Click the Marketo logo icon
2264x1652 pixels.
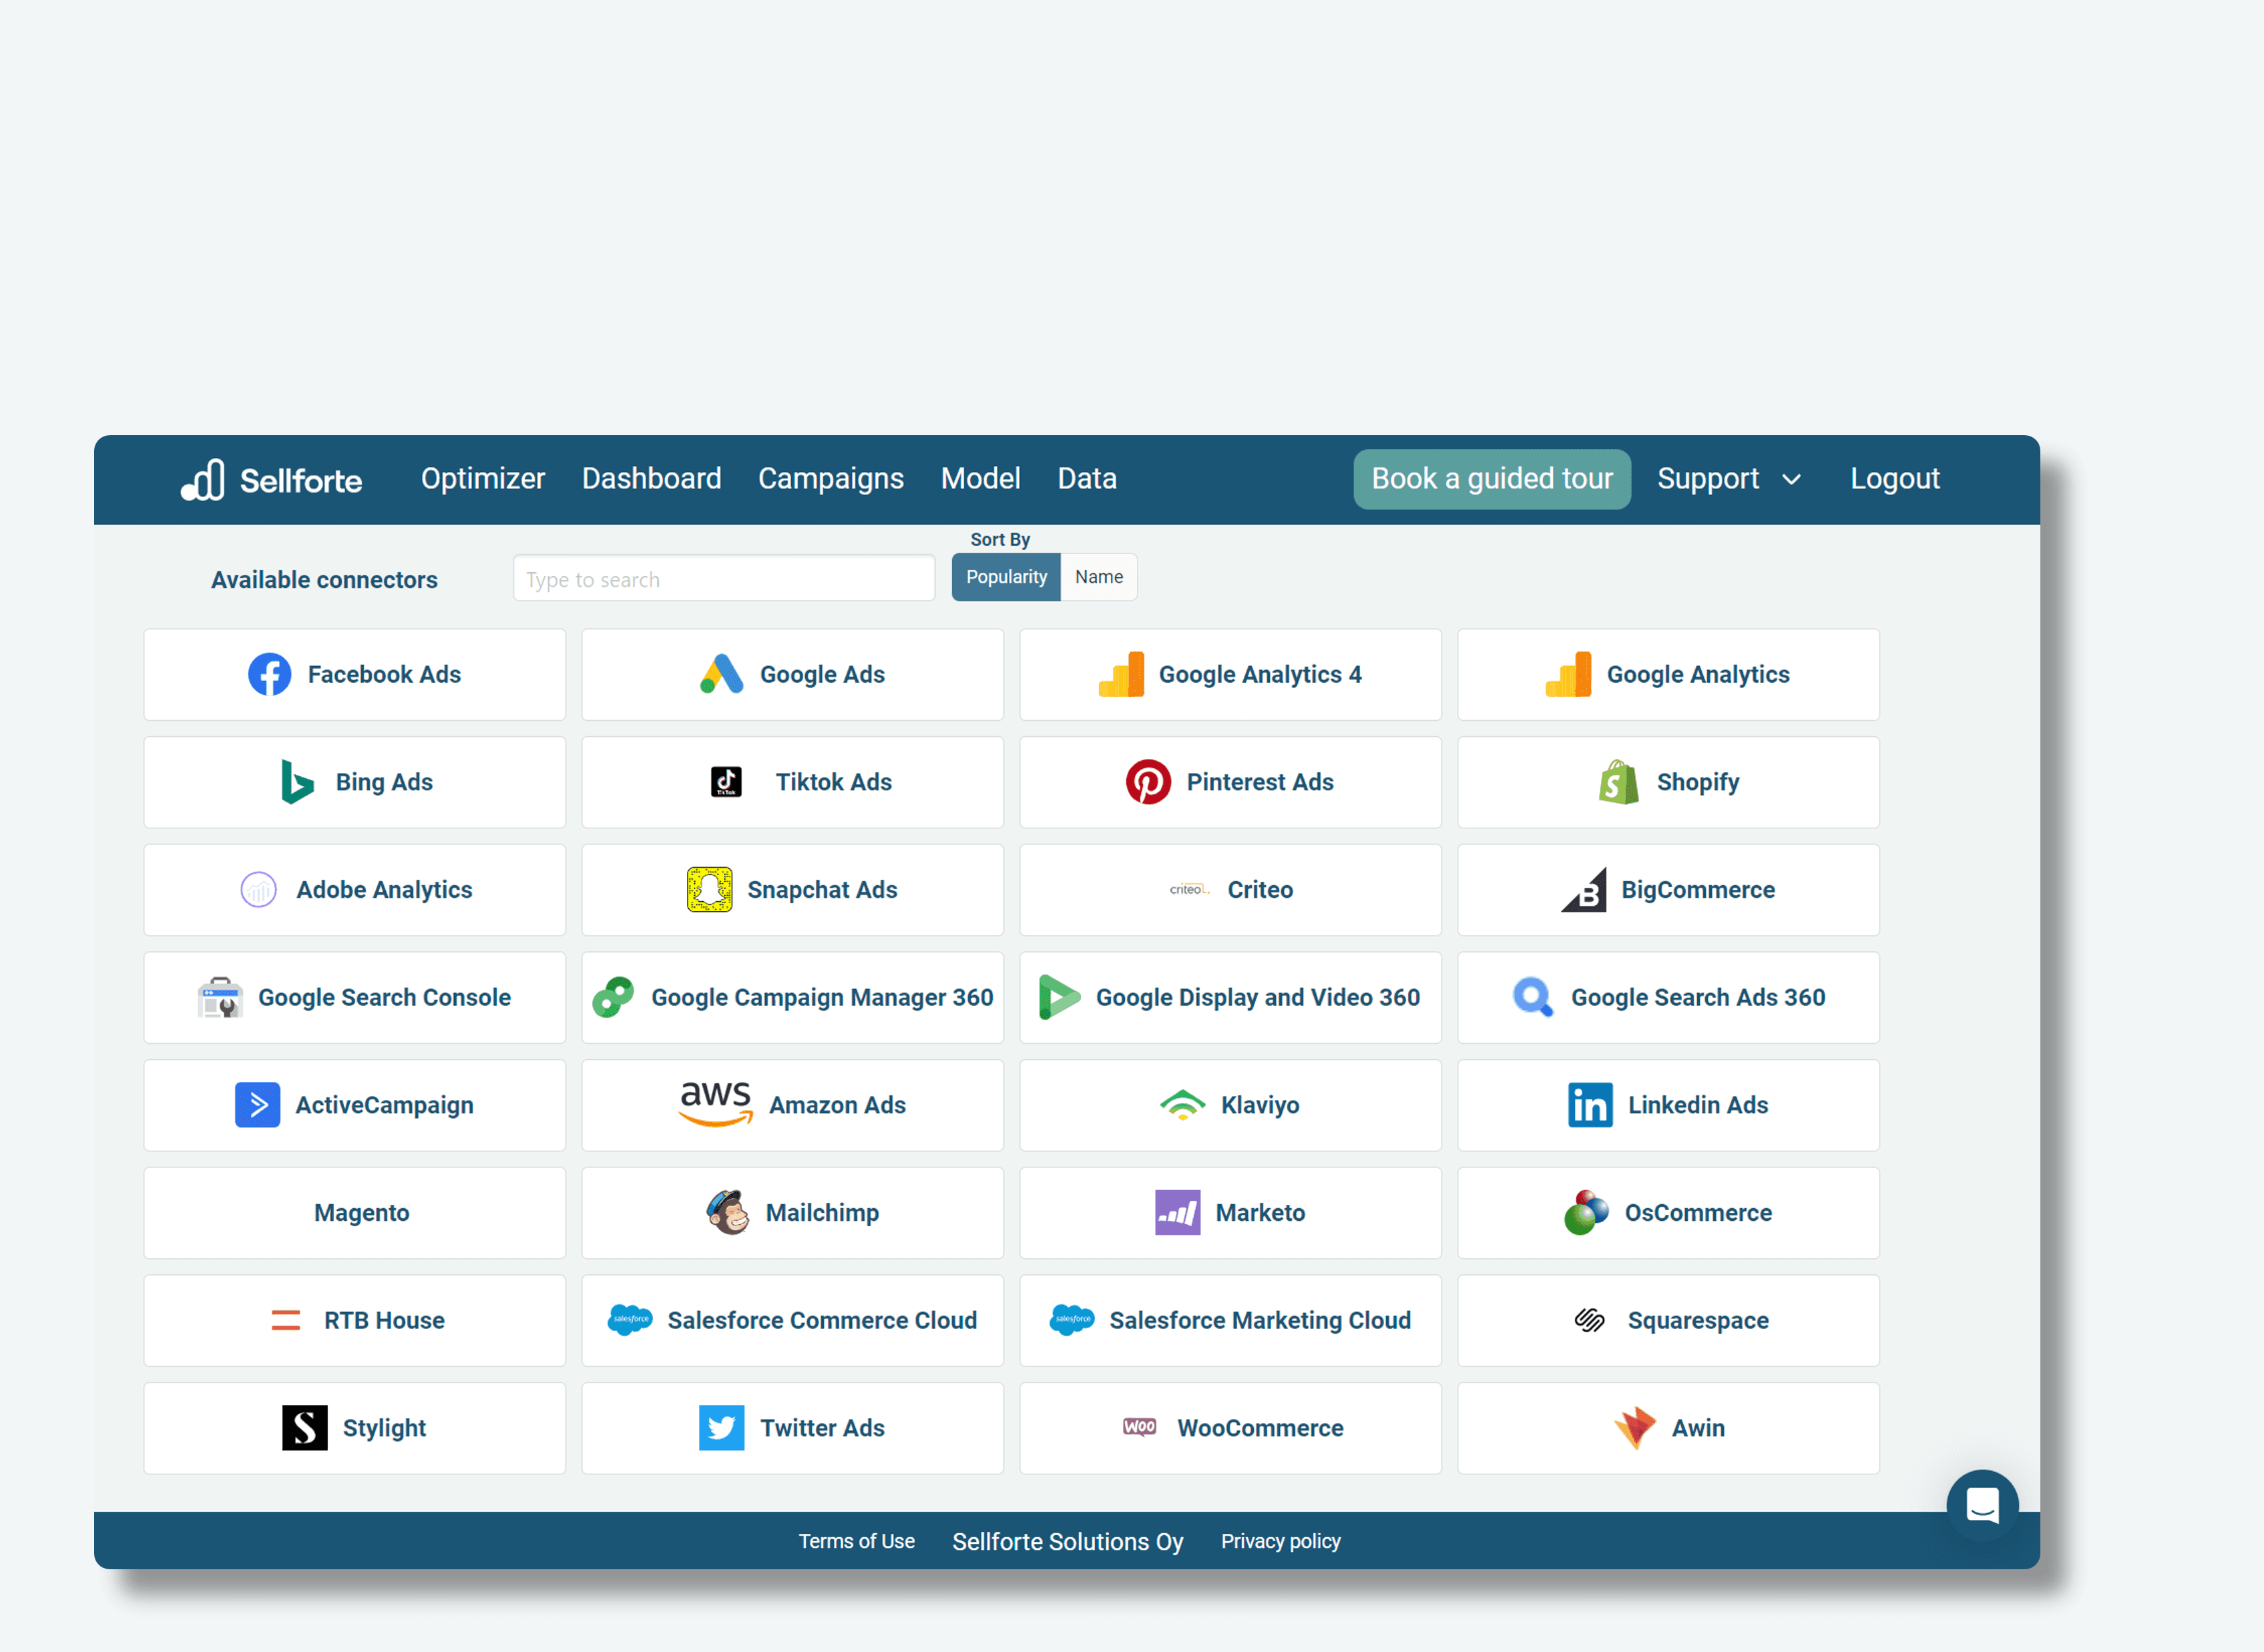tap(1177, 1212)
